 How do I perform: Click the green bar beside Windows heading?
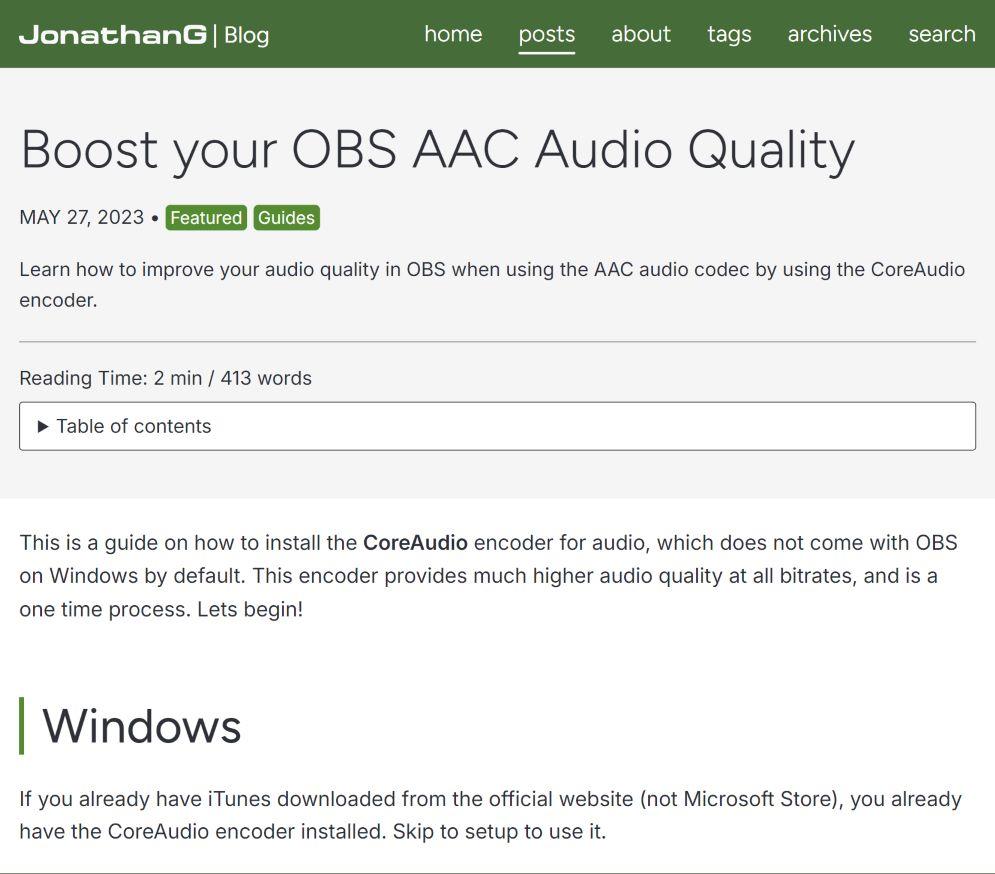22,726
